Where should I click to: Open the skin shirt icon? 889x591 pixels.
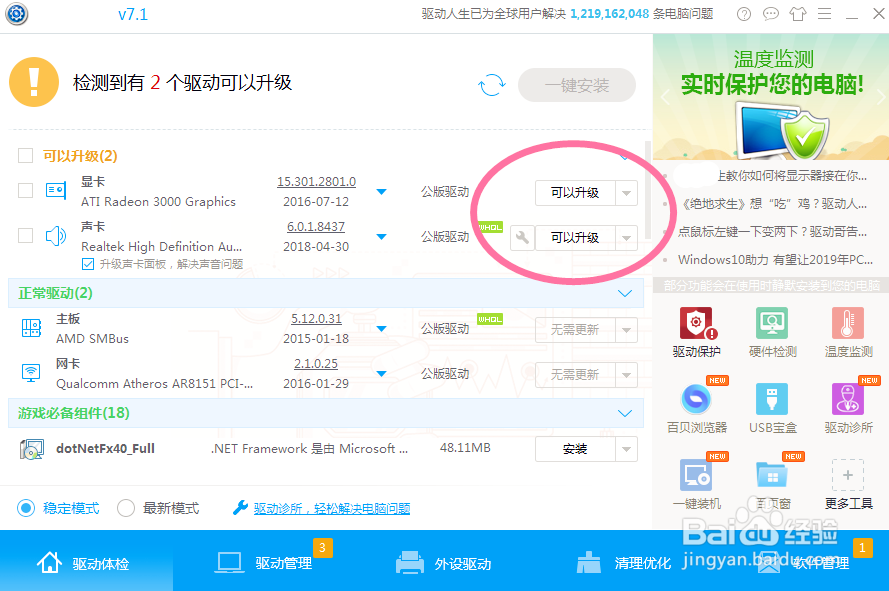tap(798, 14)
